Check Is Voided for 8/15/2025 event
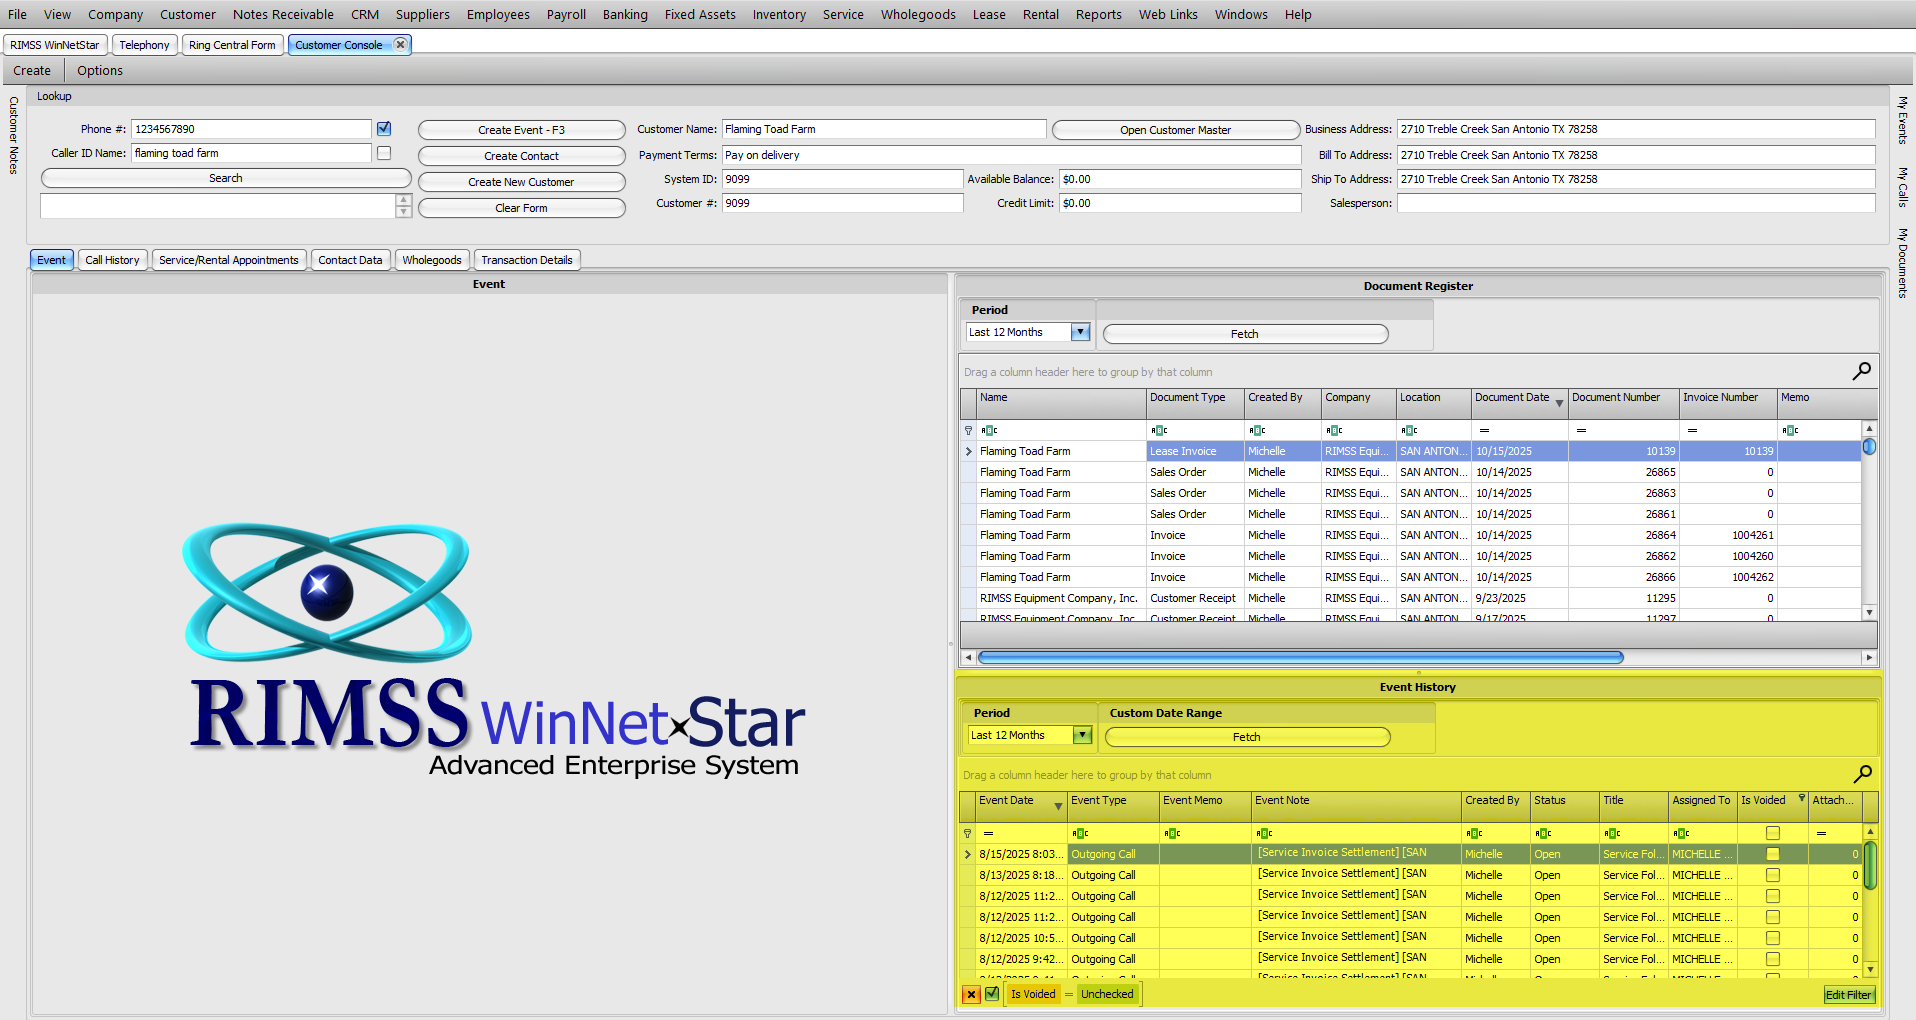The image size is (1916, 1020). [1773, 854]
